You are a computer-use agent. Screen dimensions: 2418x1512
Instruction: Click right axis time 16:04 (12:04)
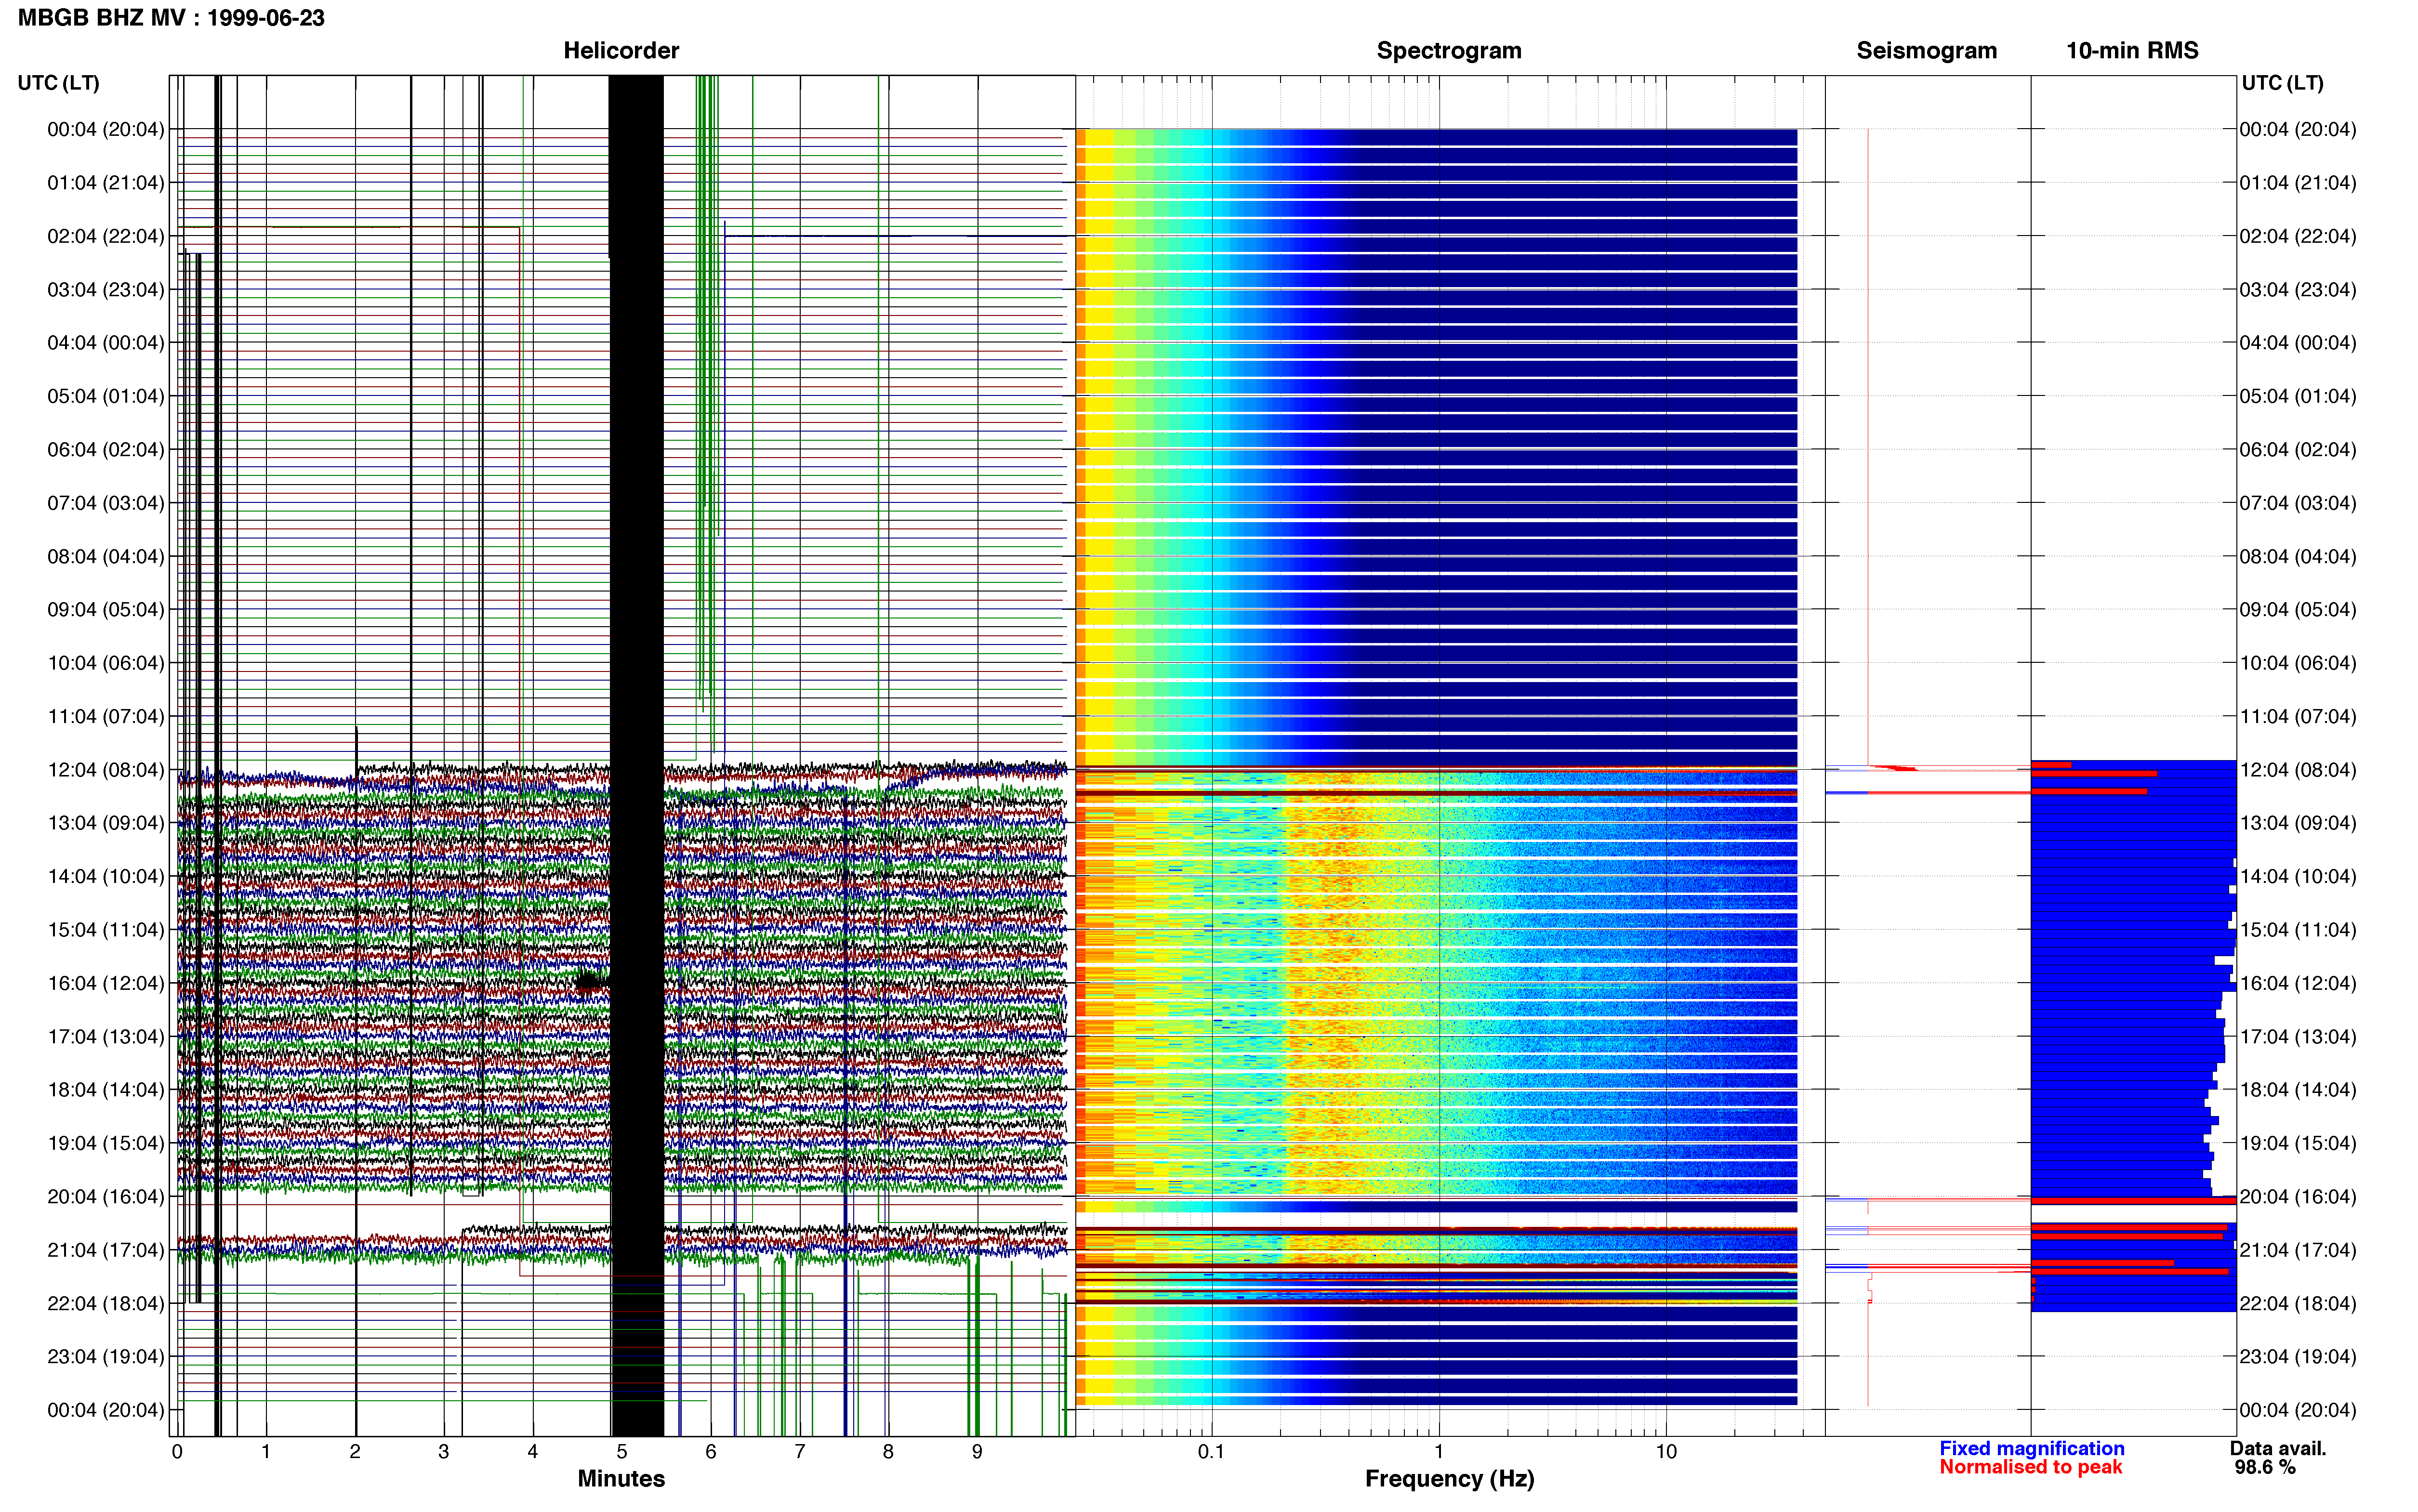(2298, 983)
